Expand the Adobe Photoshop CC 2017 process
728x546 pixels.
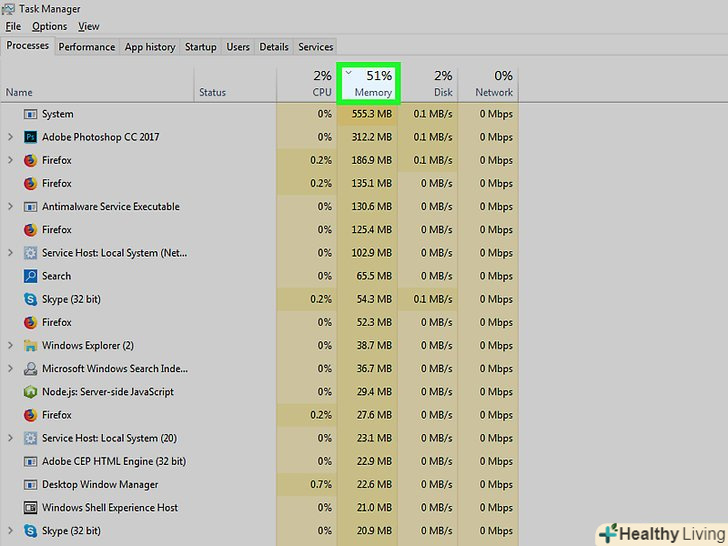click(x=10, y=137)
